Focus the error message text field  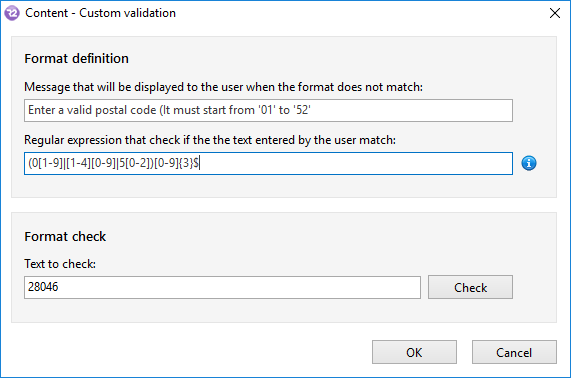(268, 110)
